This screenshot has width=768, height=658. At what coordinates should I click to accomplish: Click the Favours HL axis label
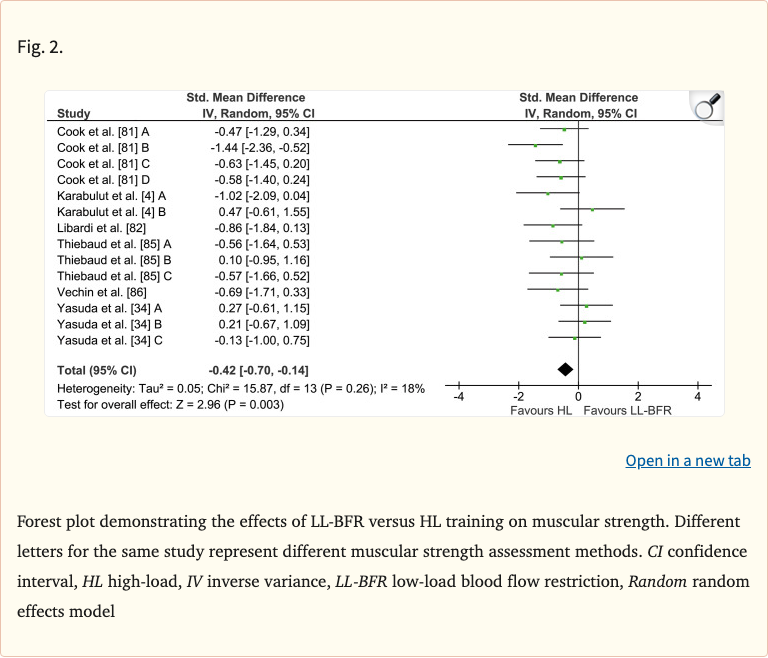click(541, 411)
